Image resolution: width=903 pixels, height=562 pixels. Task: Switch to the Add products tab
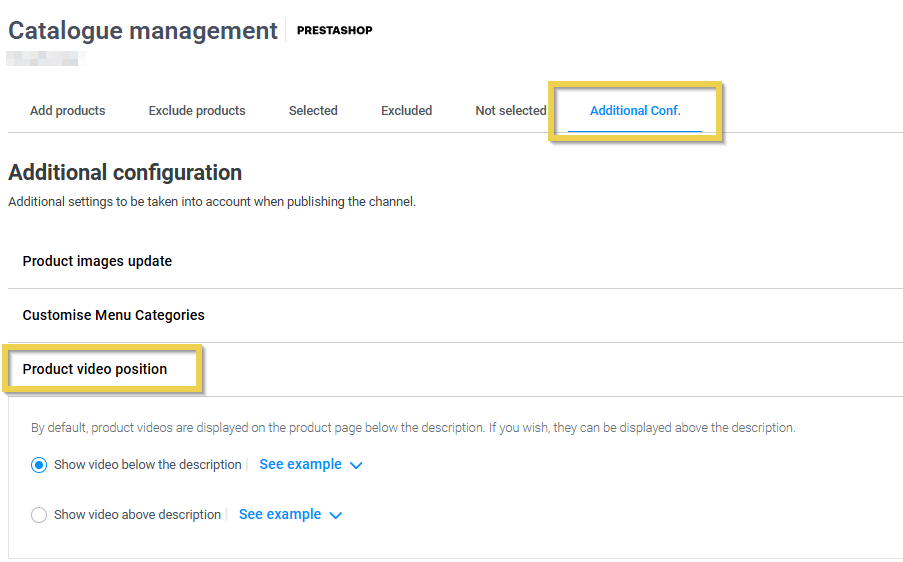(x=67, y=111)
